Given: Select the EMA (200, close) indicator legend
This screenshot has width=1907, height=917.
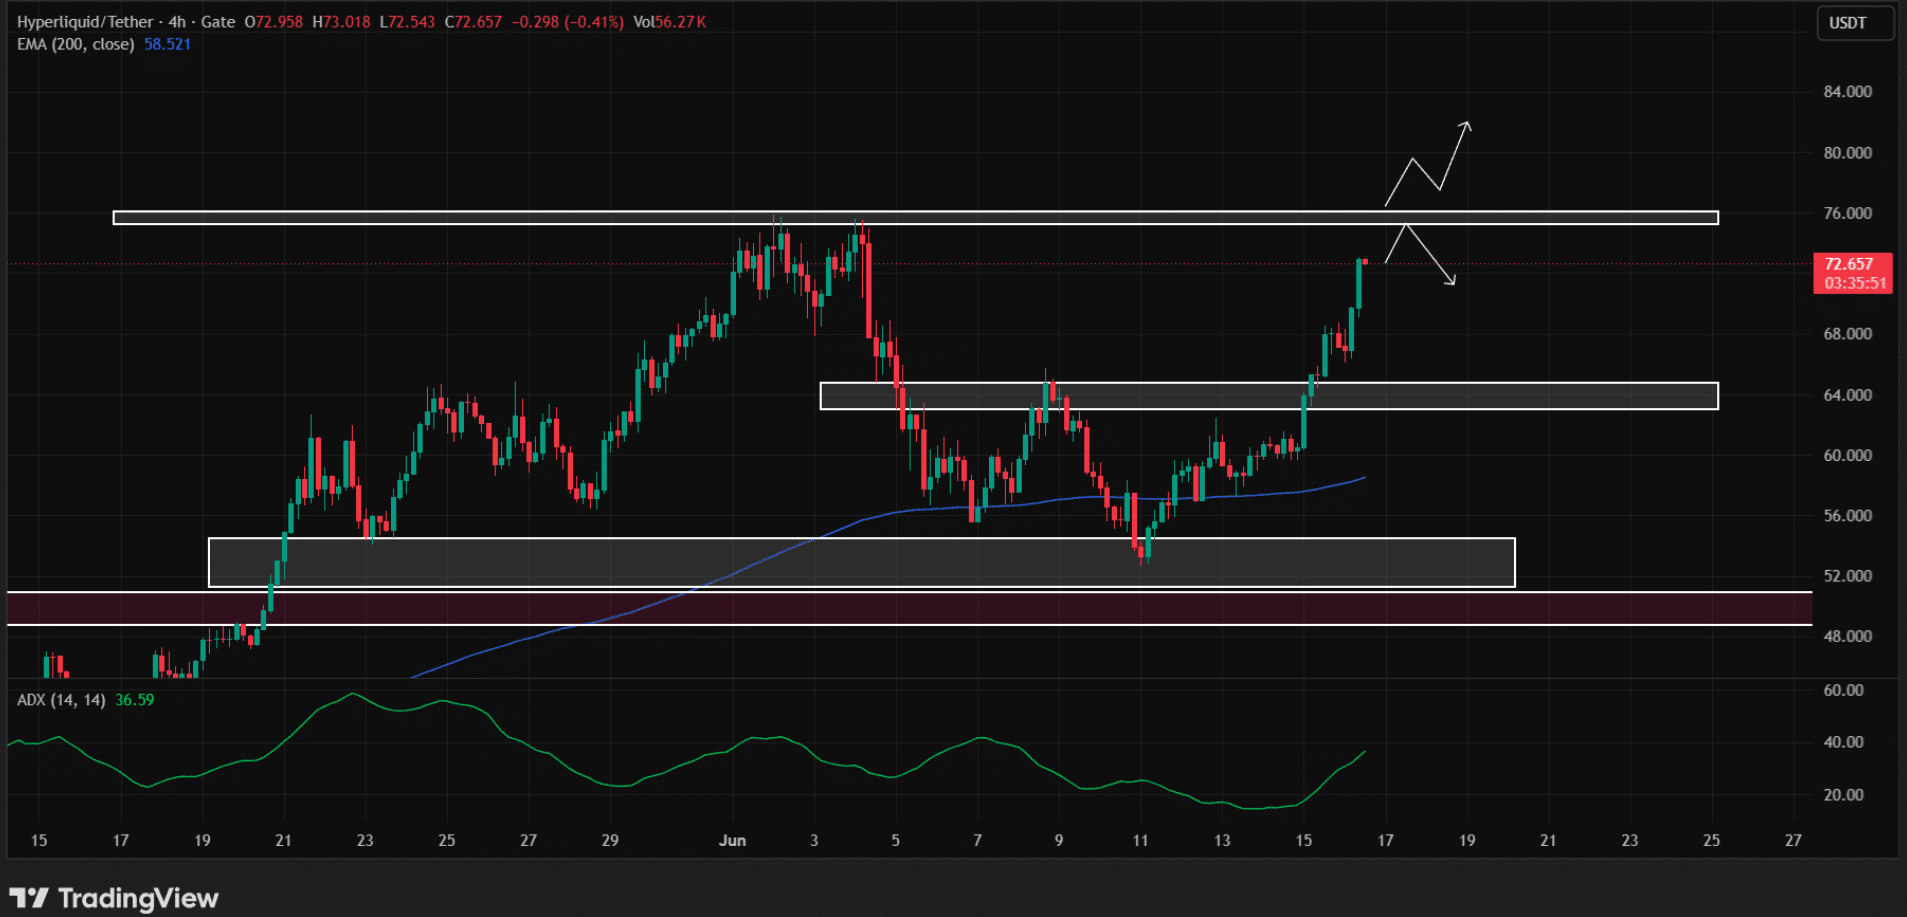Looking at the screenshot, I should [76, 44].
